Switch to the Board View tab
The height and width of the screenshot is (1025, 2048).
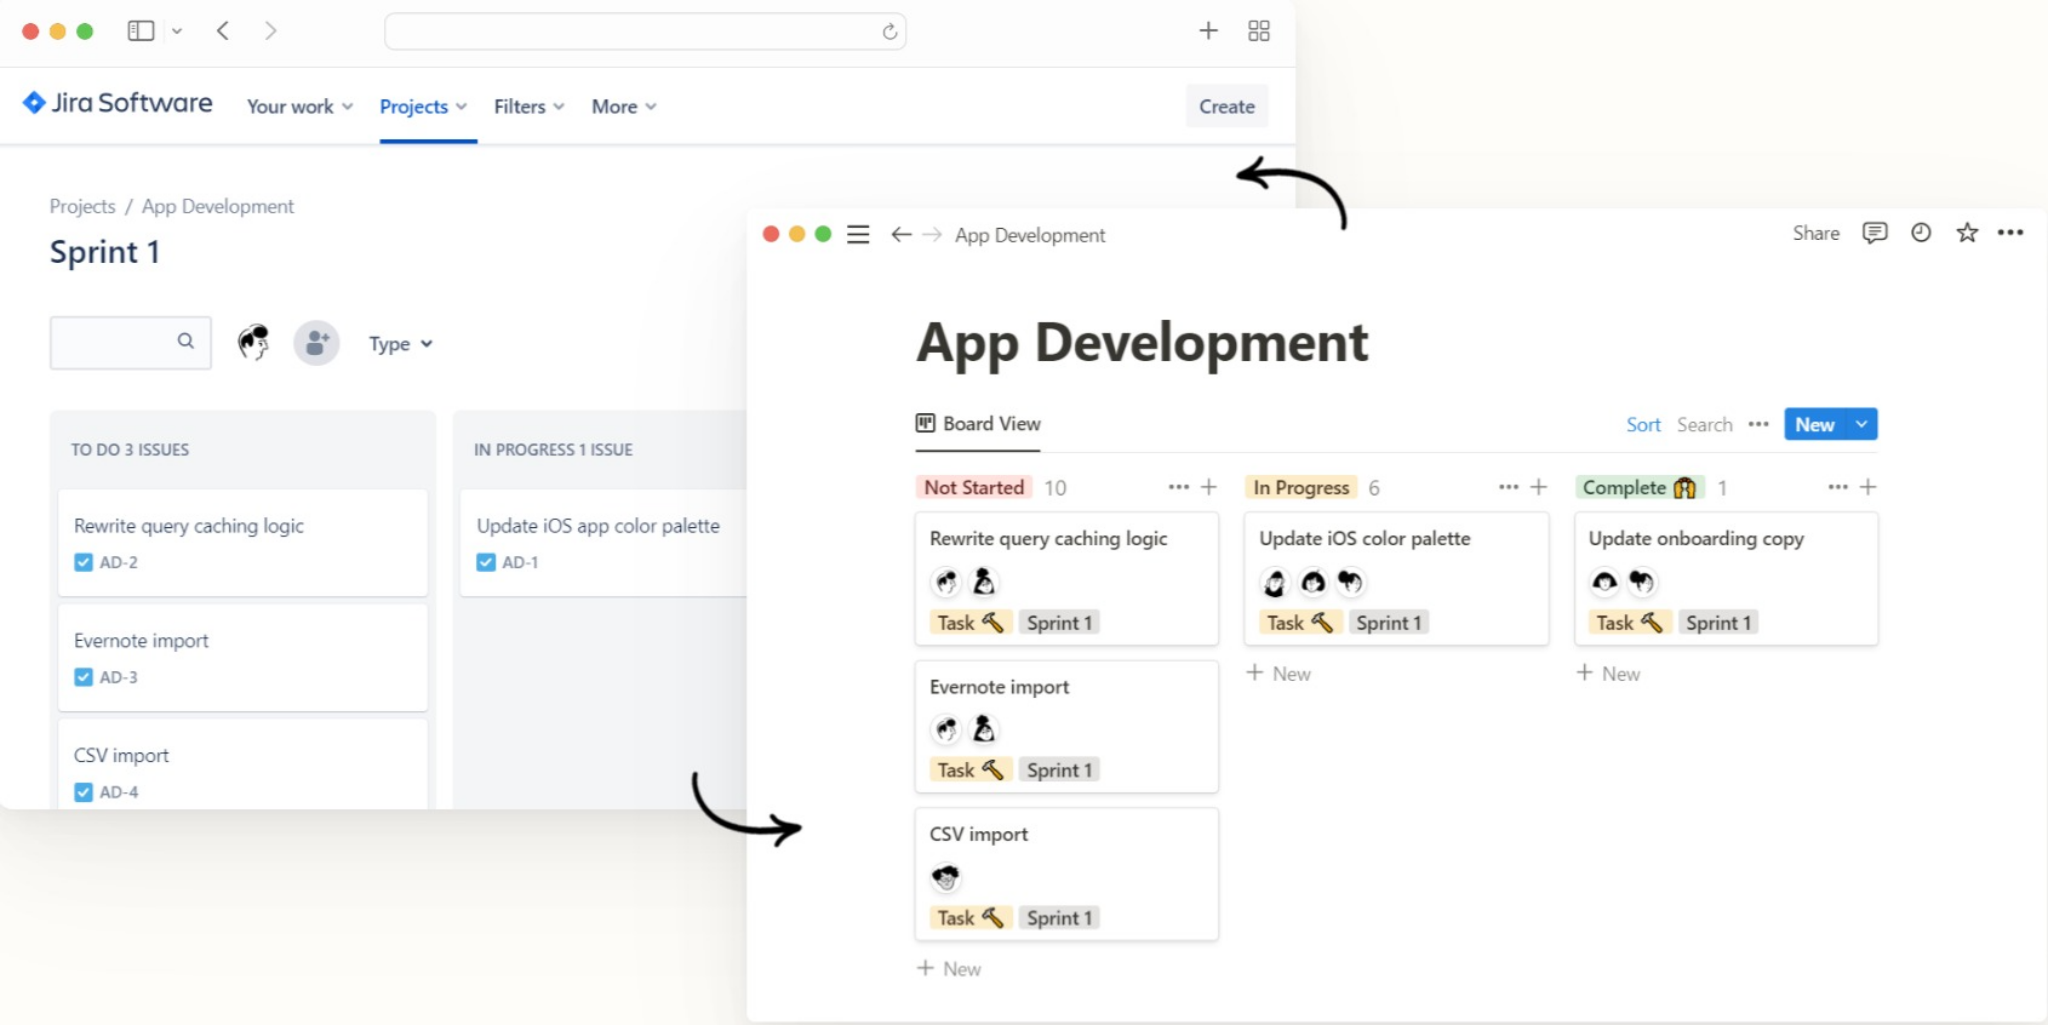pyautogui.click(x=978, y=424)
